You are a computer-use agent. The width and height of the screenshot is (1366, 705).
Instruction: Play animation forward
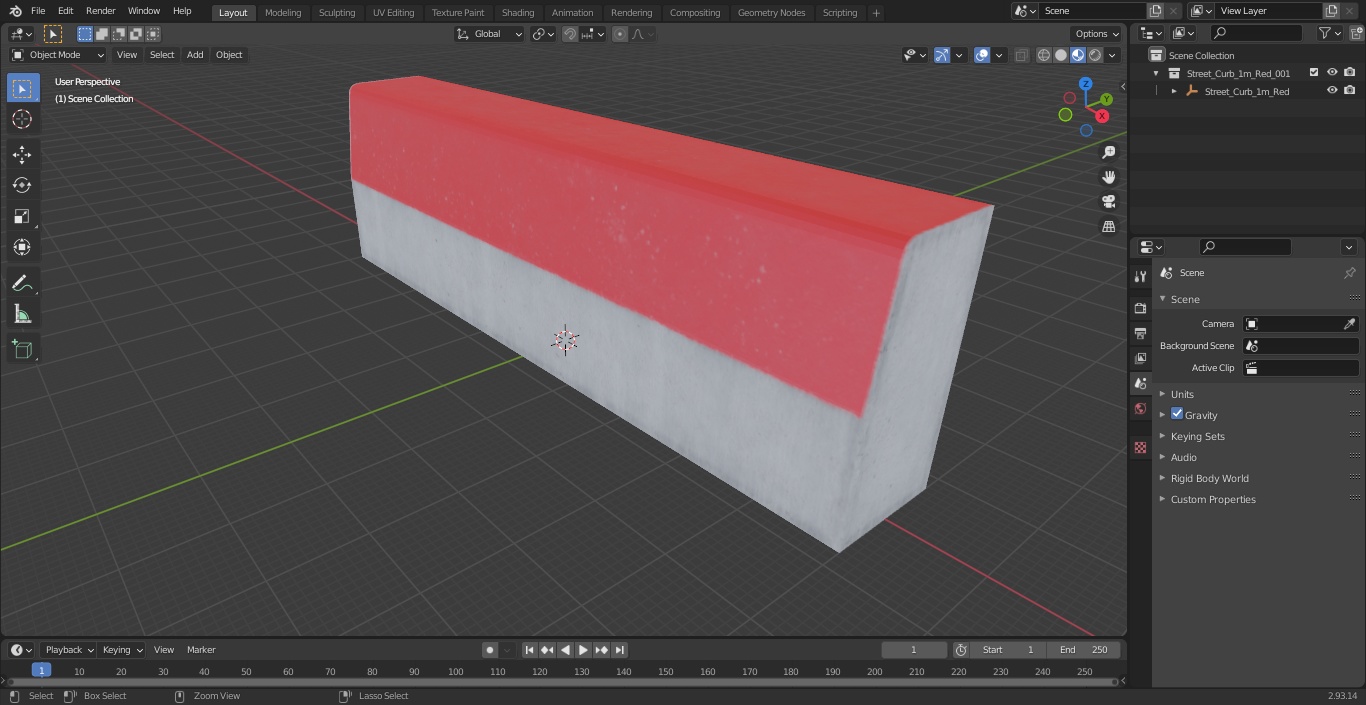click(x=583, y=650)
